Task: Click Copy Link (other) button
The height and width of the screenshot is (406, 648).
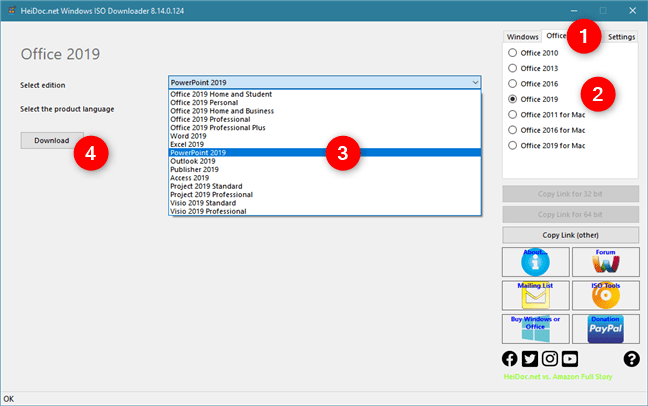Action: tap(570, 235)
